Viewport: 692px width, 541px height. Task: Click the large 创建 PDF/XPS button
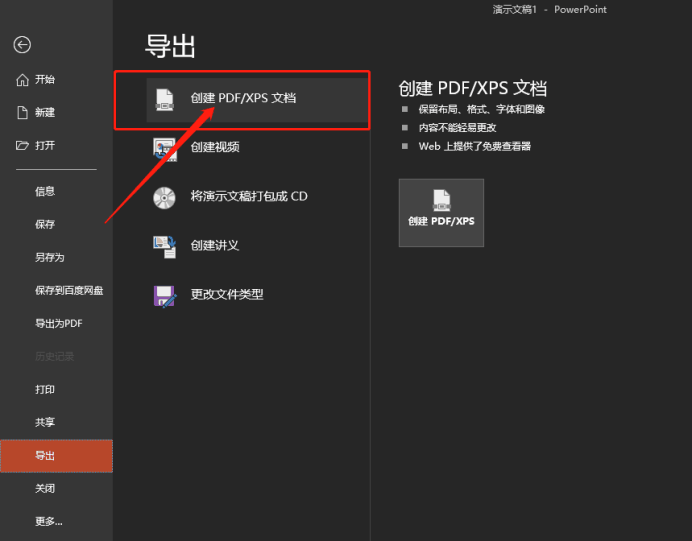[441, 213]
